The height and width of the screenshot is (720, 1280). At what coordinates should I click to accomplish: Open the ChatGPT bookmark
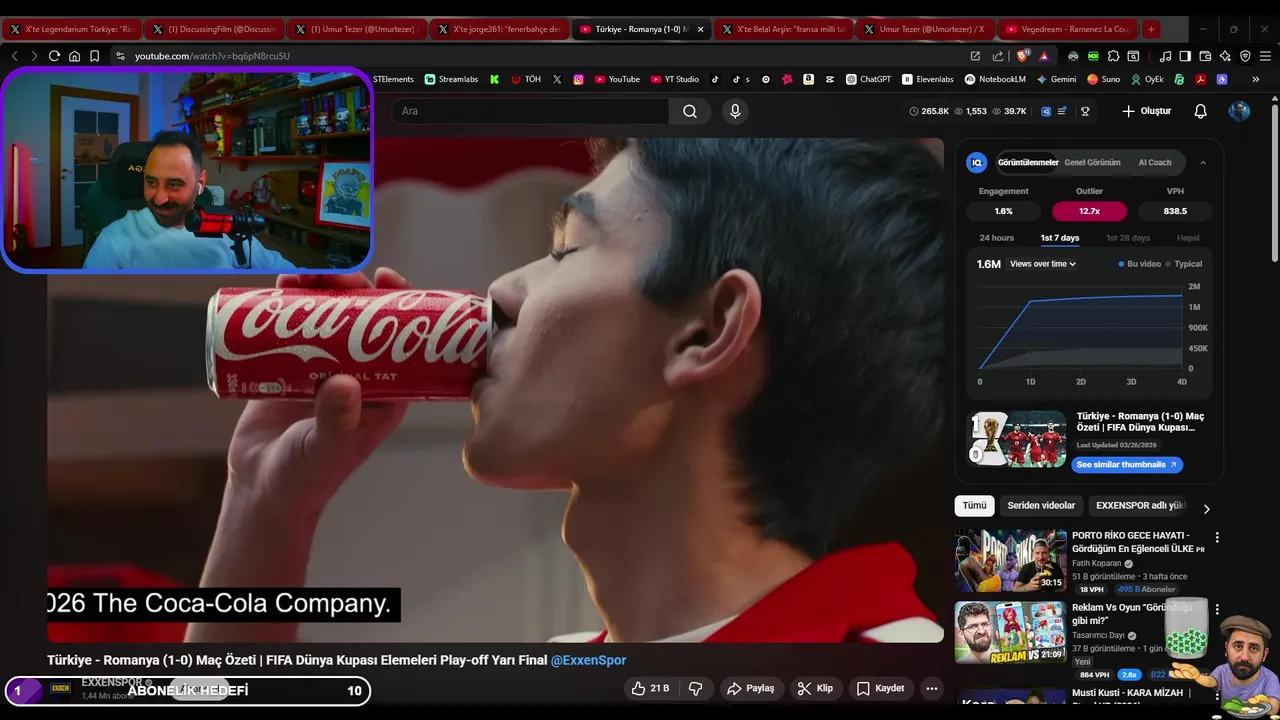868,79
